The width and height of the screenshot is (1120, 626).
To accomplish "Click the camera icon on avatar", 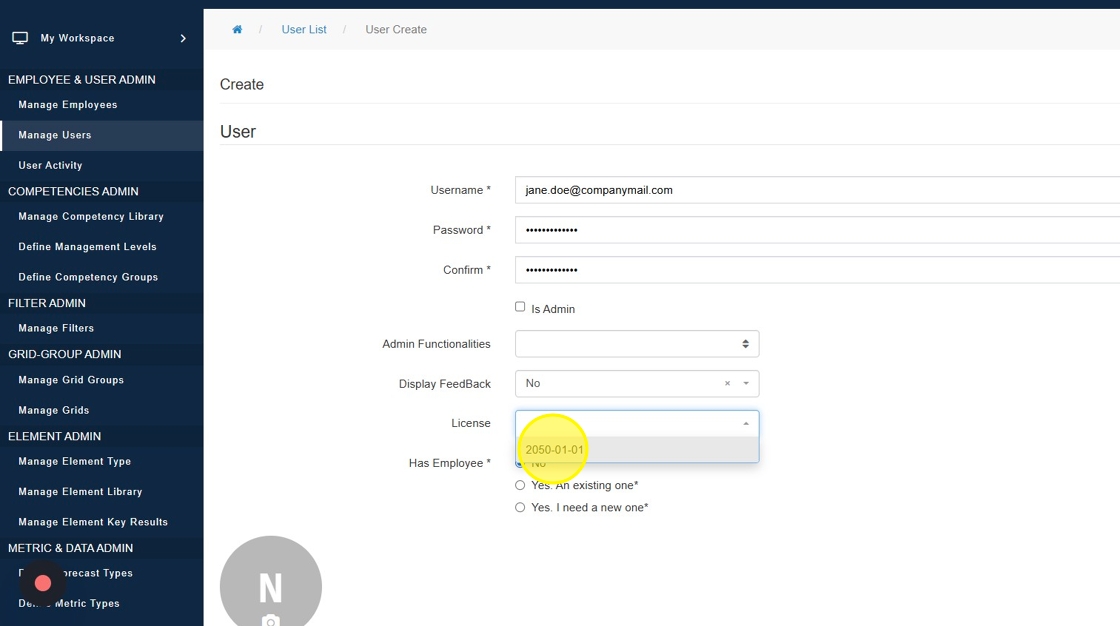I will 270,620.
